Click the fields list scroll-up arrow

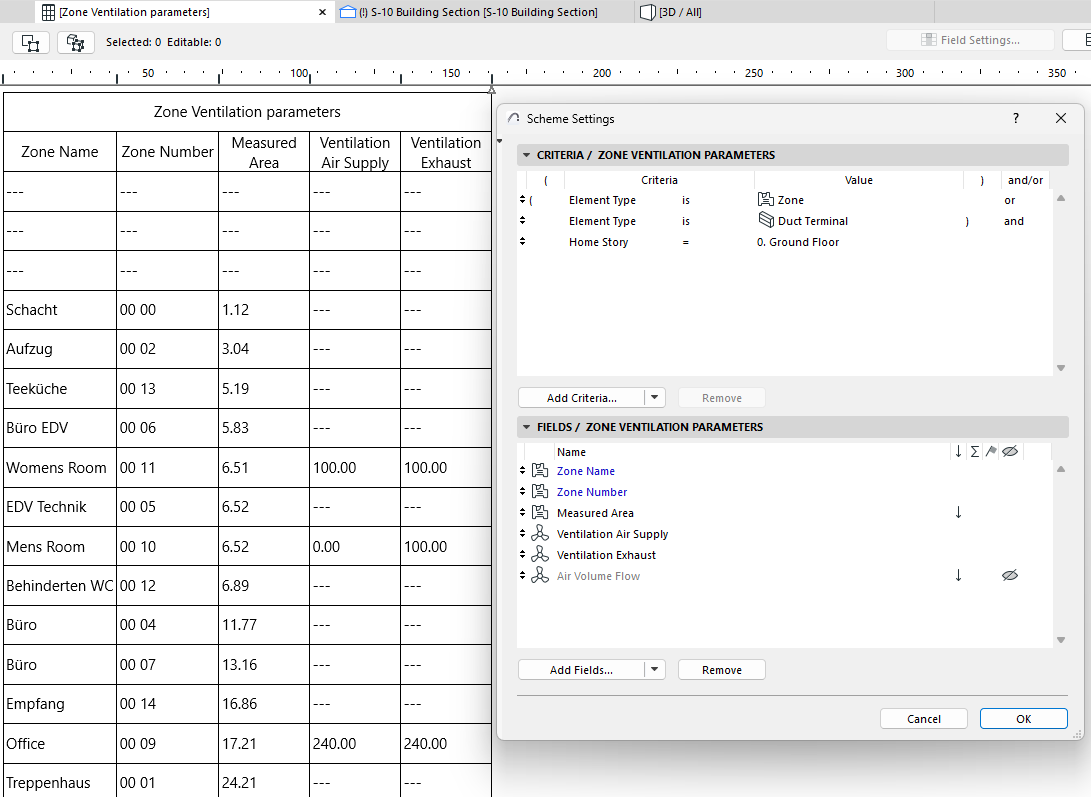pos(1060,467)
